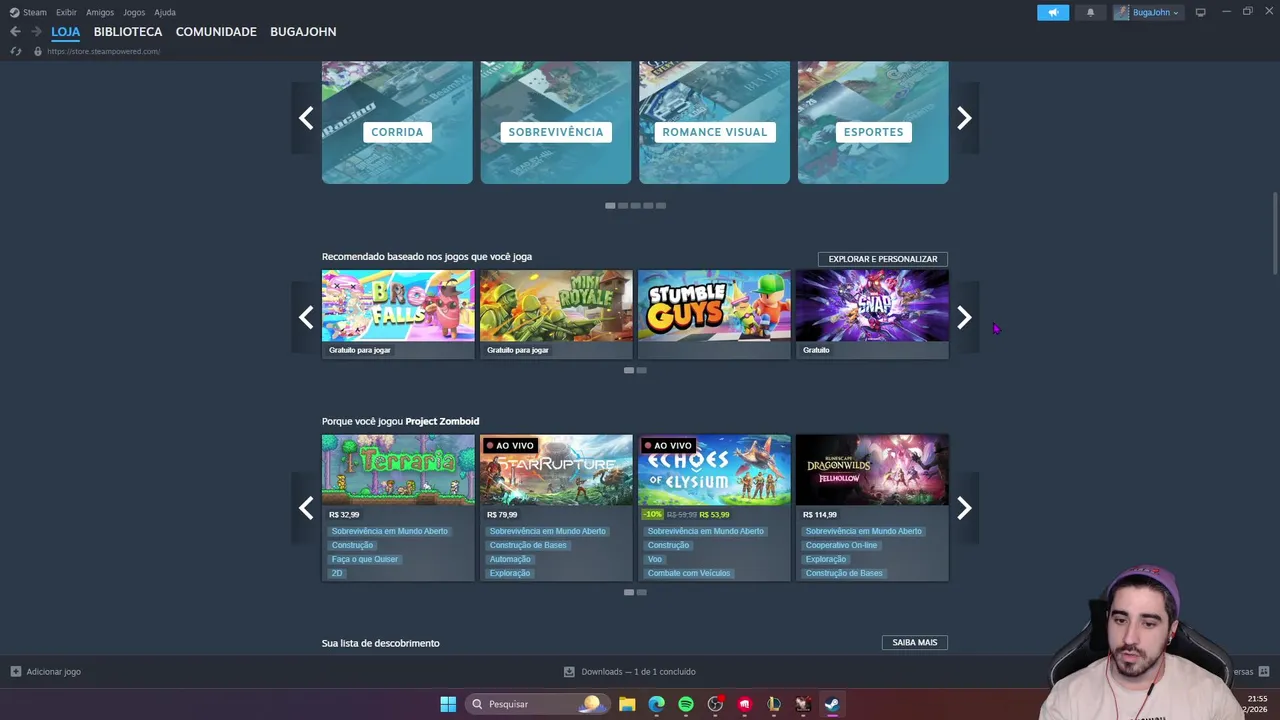Open the Steam menu
The width and height of the screenshot is (1280, 720).
coord(28,12)
